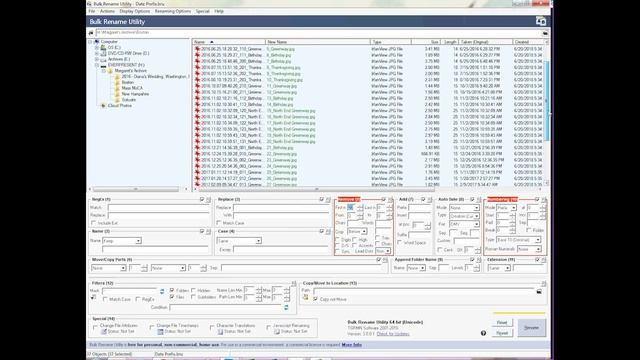Click the browse folder icon beside path bar
The height and width of the screenshot is (360, 640).
pyautogui.click(x=545, y=33)
